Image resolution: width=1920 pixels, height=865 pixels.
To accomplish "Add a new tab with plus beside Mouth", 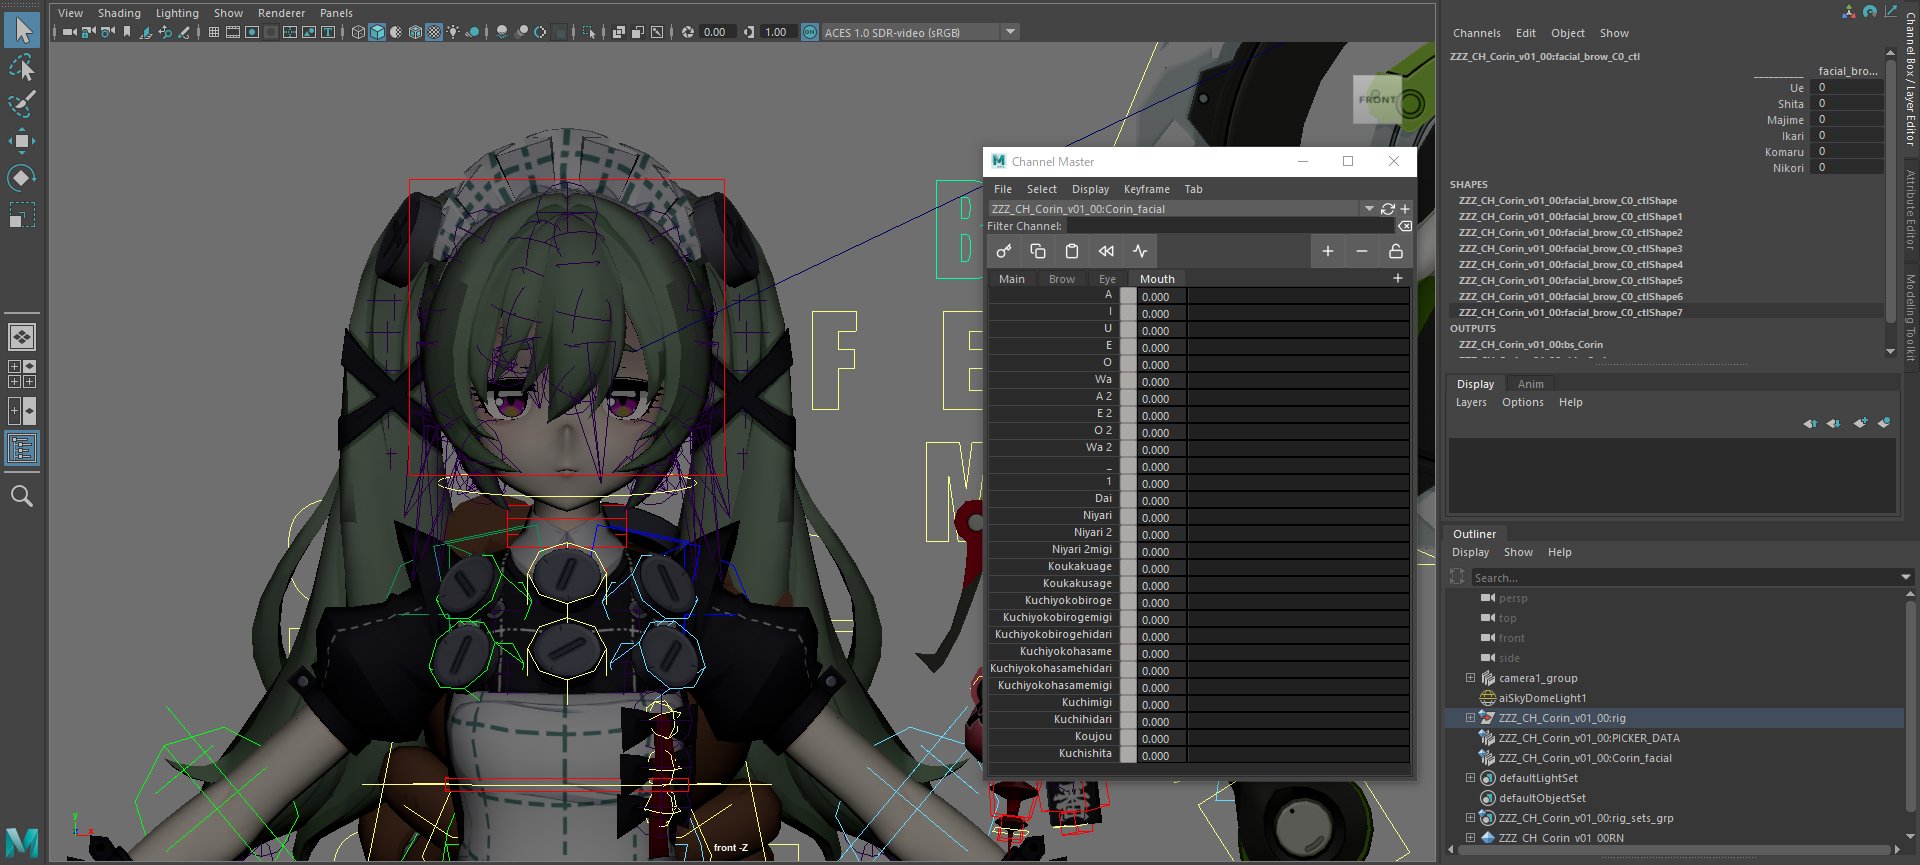I will tap(1397, 278).
